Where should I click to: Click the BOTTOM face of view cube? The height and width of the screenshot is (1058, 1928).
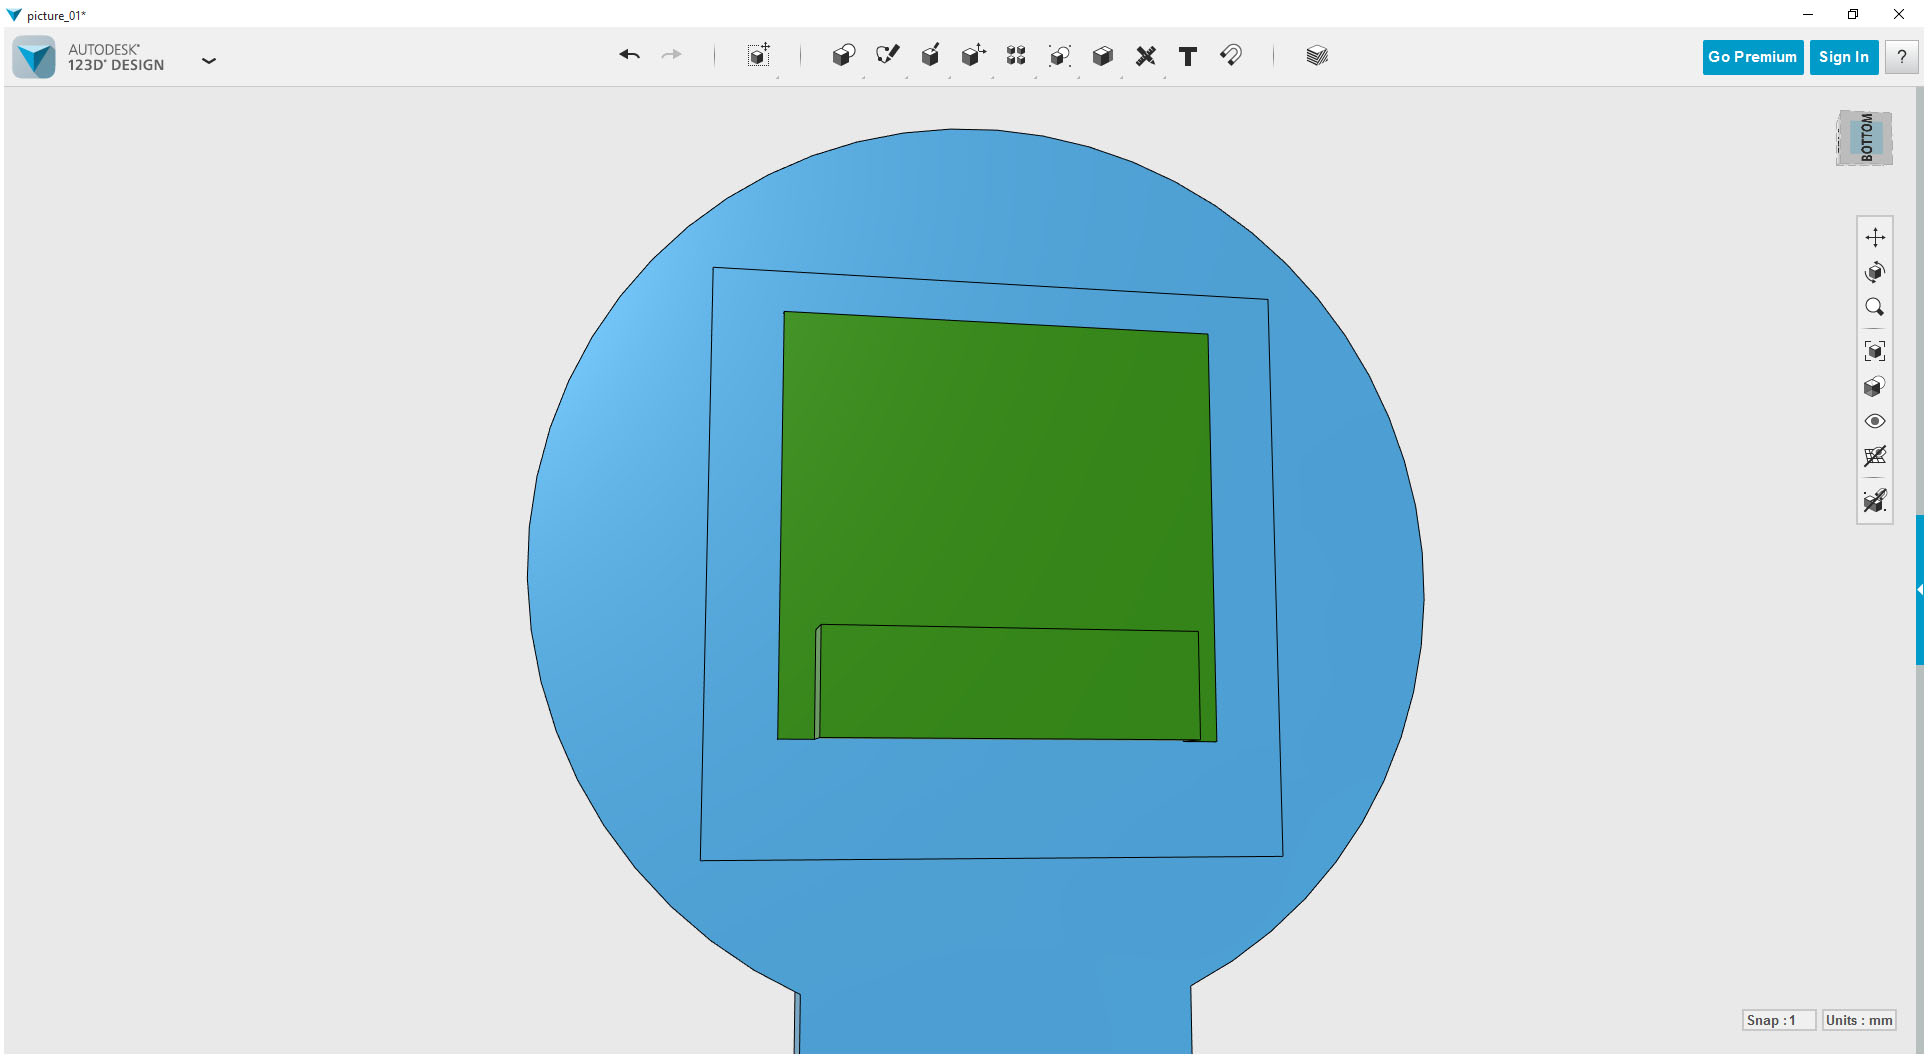1863,138
